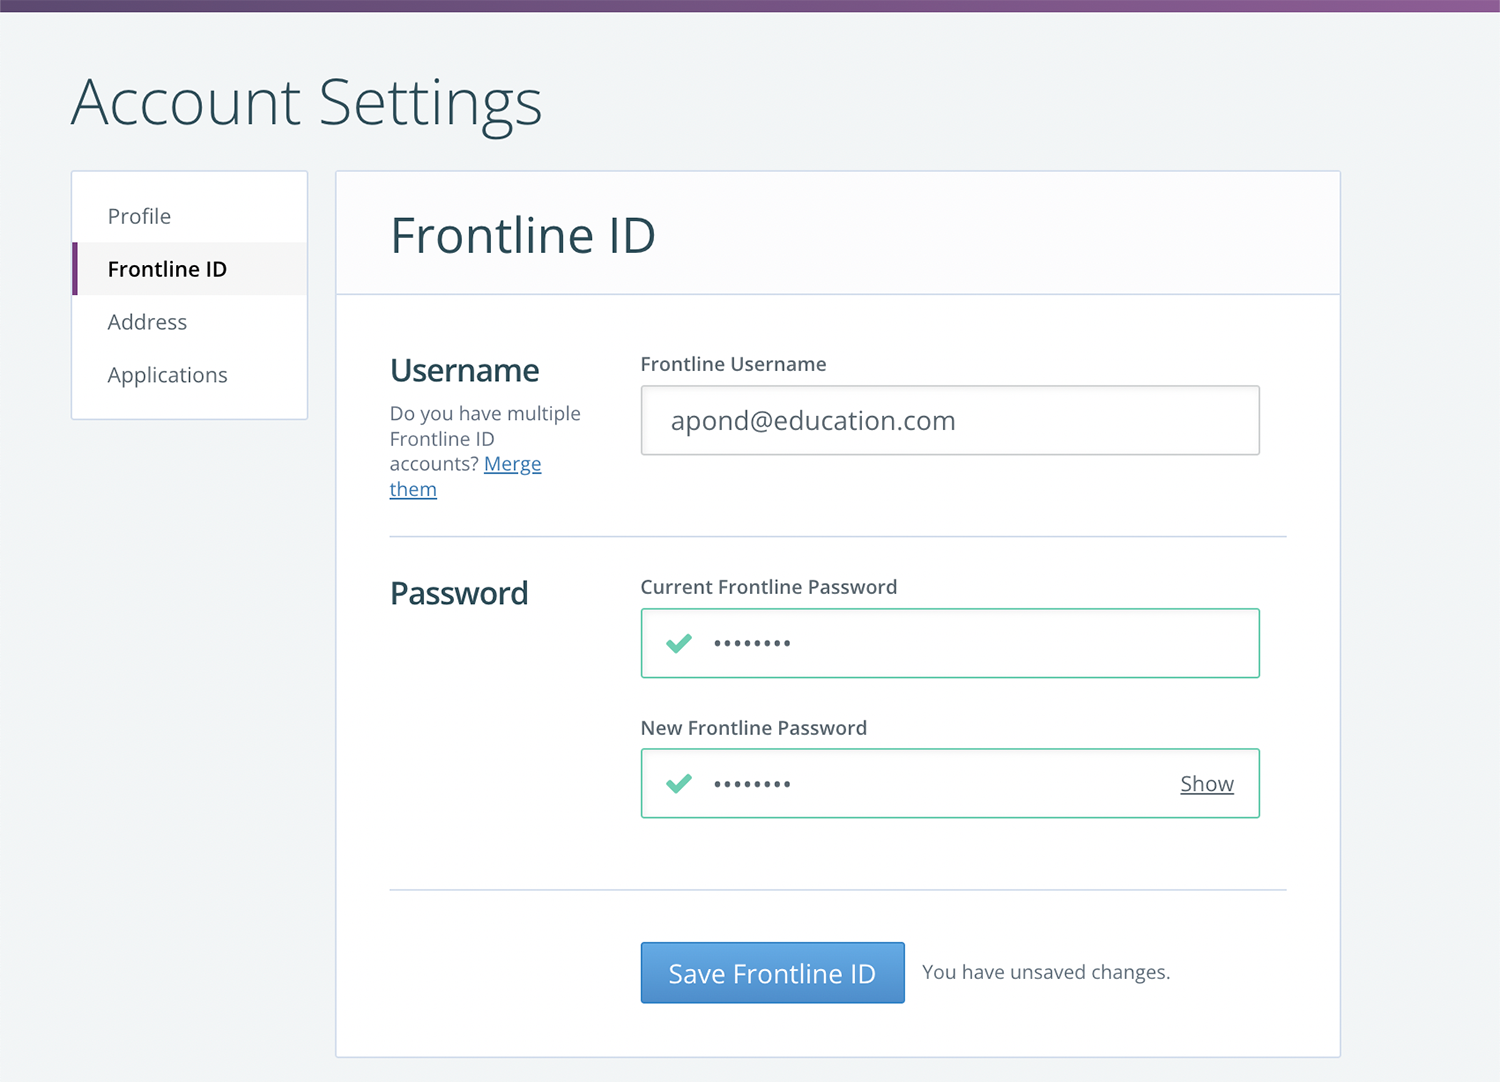1500x1082 pixels.
Task: Click the Frontline ID panel heading
Action: (523, 236)
